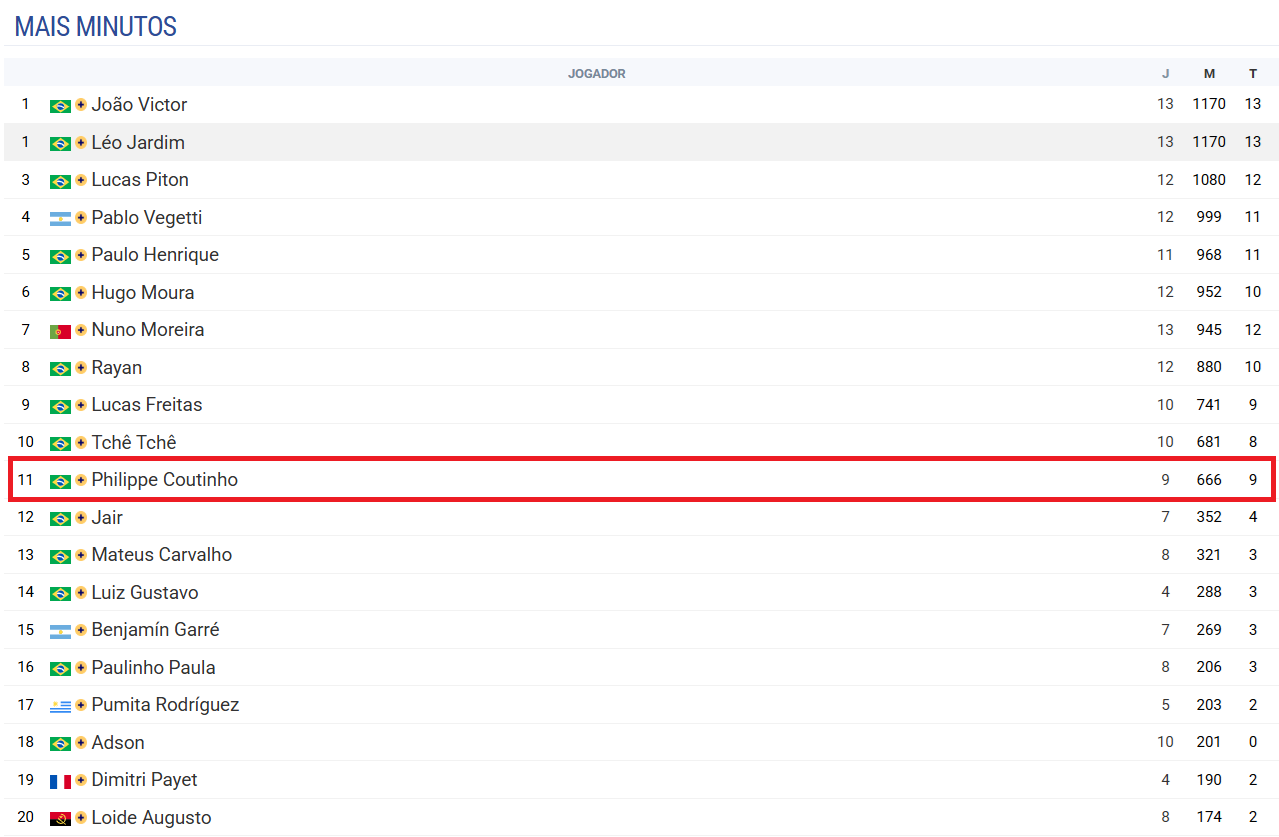Screen dimensions: 1279x837
Task: Click the club crest beside Paulinho Paula
Action: coord(81,668)
